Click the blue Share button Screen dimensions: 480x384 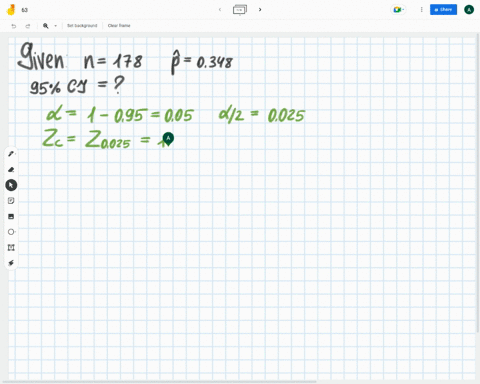click(443, 10)
